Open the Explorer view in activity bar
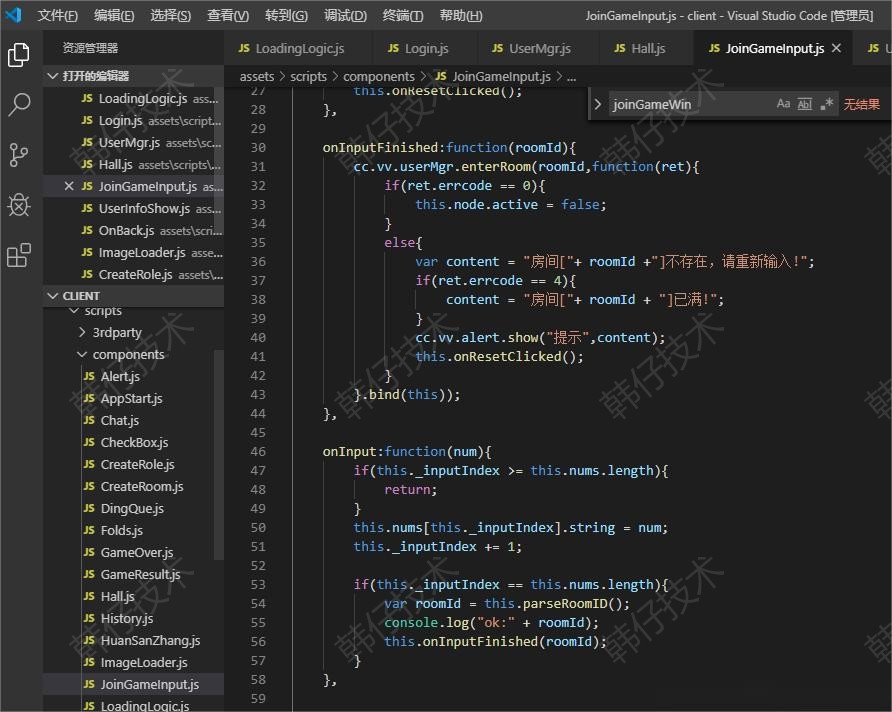Screen dimensions: 892x712 pos(19,55)
